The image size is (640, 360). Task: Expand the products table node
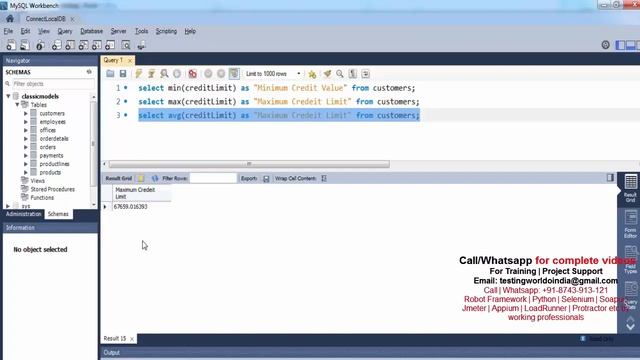[x=26, y=172]
